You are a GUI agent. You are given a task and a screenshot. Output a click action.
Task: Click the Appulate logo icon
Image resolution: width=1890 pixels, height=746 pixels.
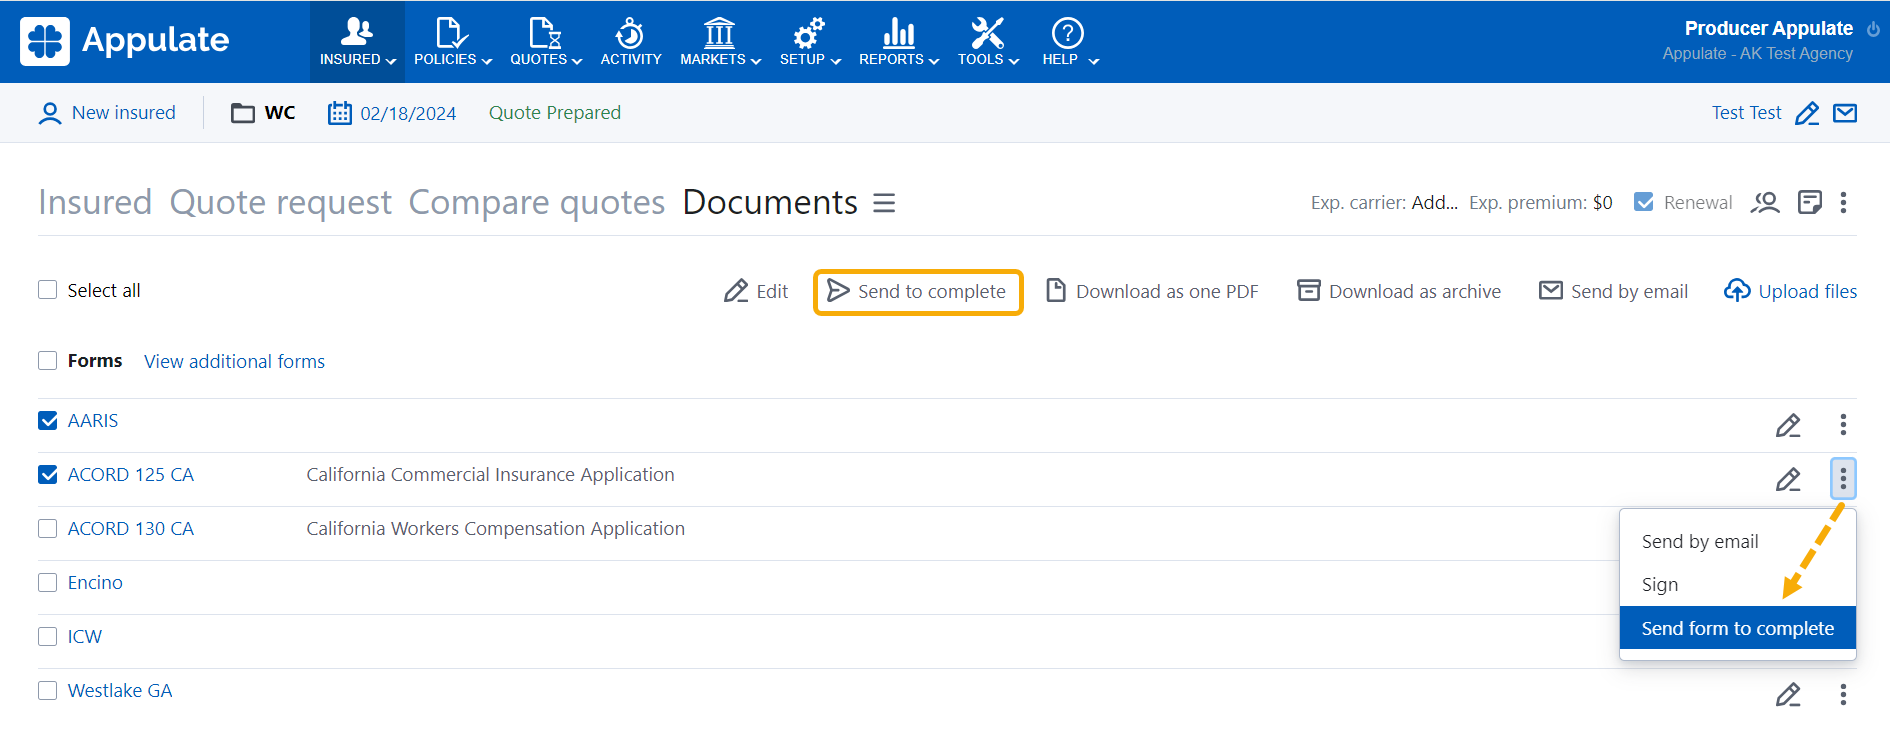45,41
